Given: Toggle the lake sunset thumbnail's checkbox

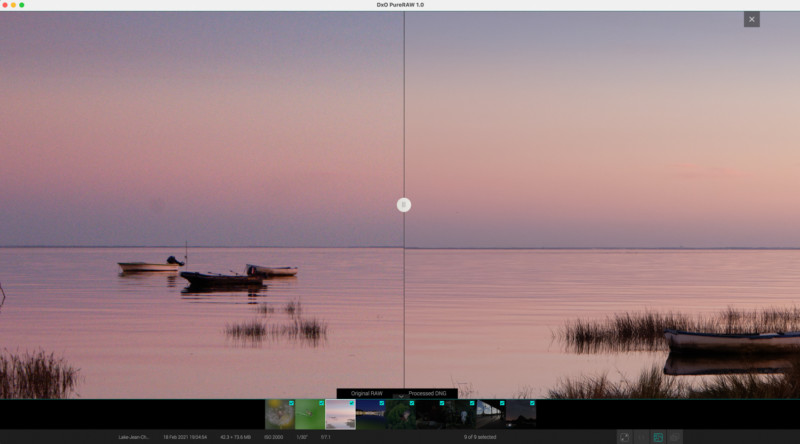Looking at the screenshot, I should point(352,403).
